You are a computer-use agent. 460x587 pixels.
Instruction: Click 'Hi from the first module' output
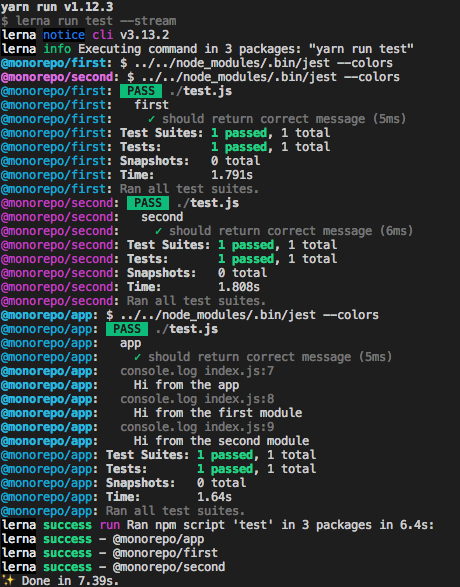(218, 413)
